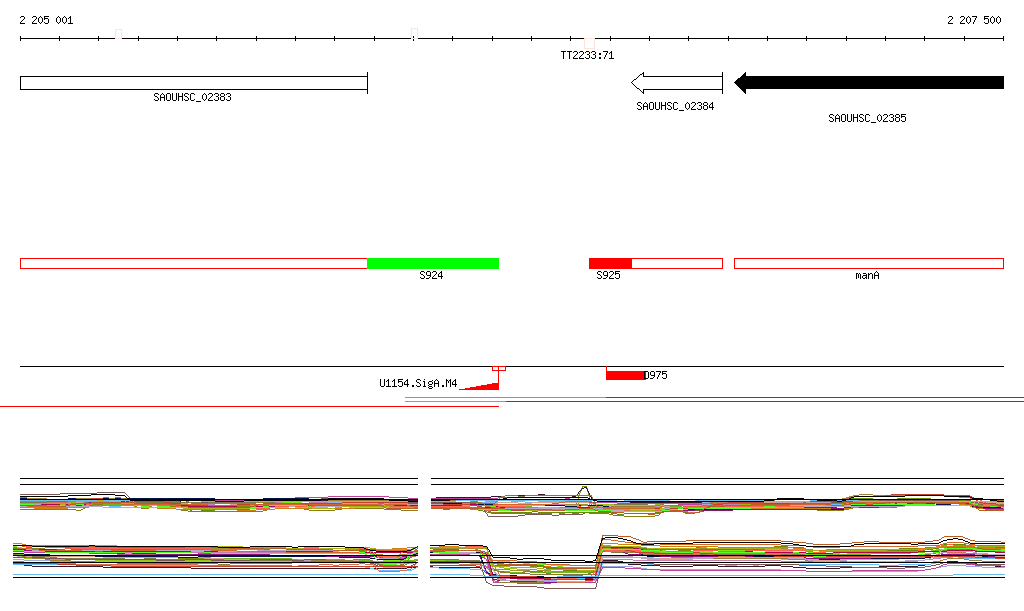Click the SAOUHSC_02384 text label

tap(675, 106)
